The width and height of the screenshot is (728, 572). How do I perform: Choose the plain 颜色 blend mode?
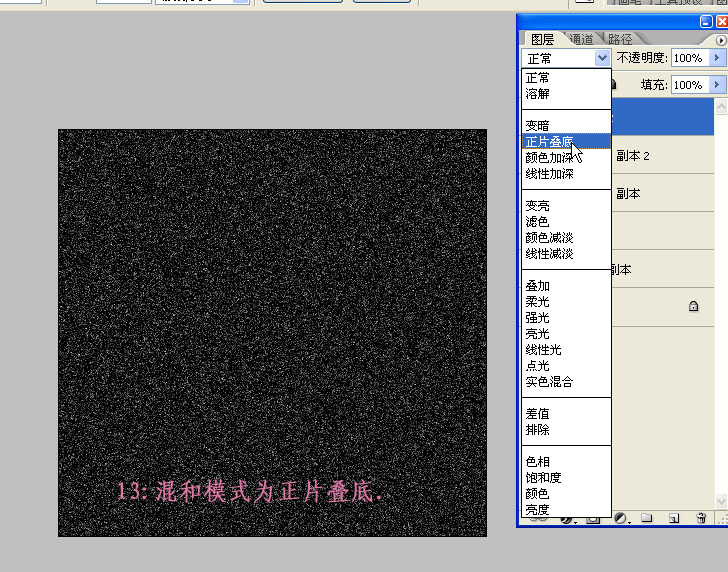[566, 494]
